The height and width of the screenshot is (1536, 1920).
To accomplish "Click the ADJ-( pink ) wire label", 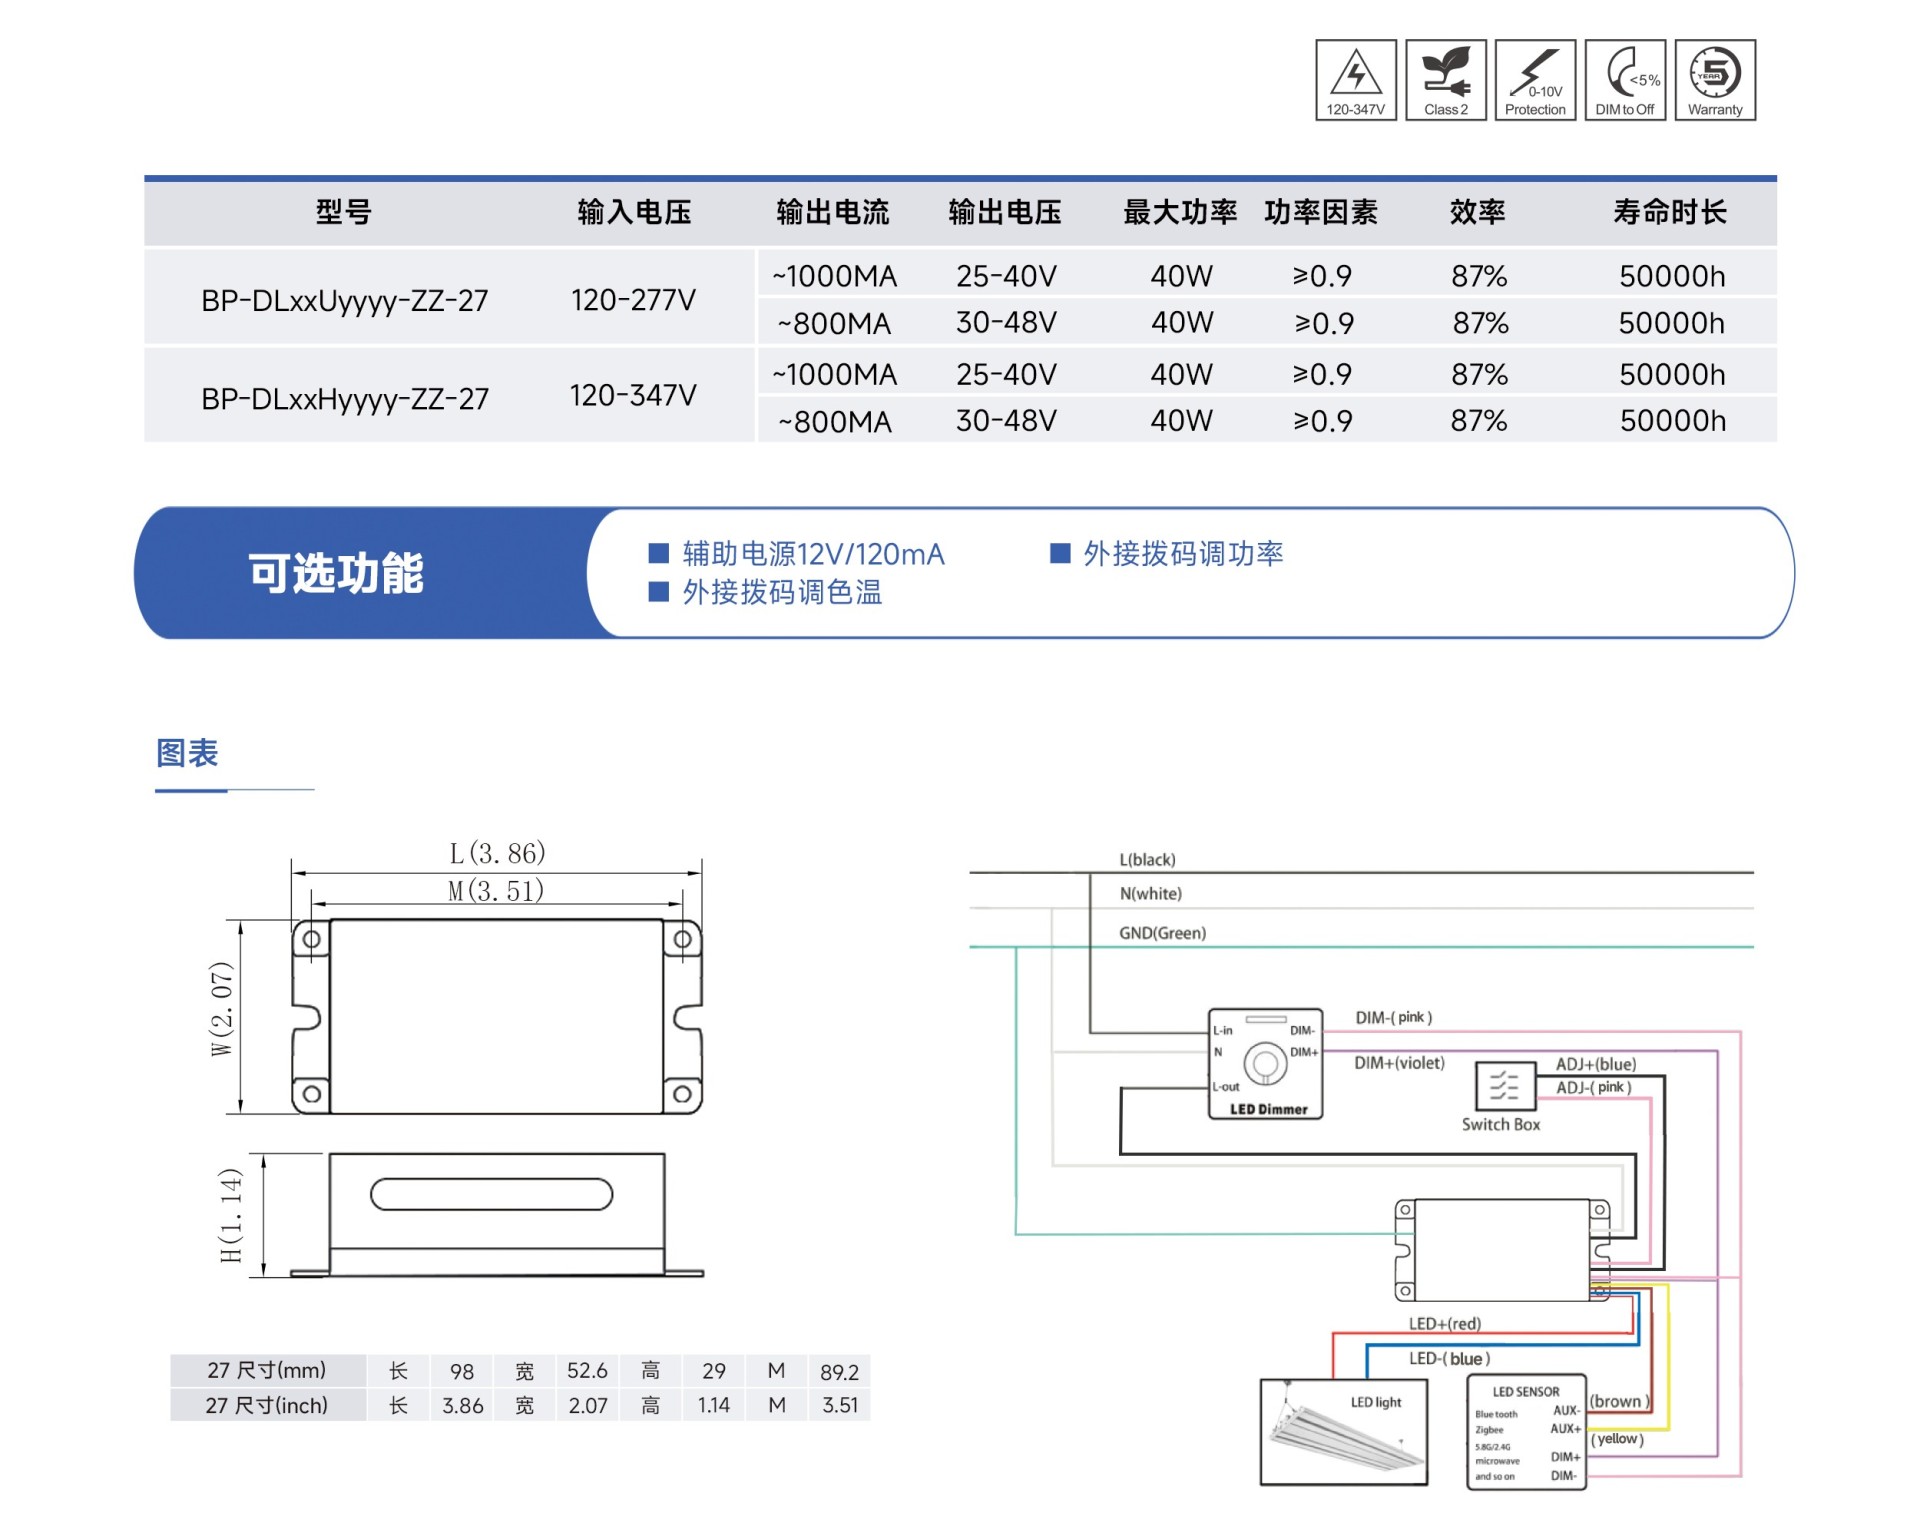I will [1594, 1087].
